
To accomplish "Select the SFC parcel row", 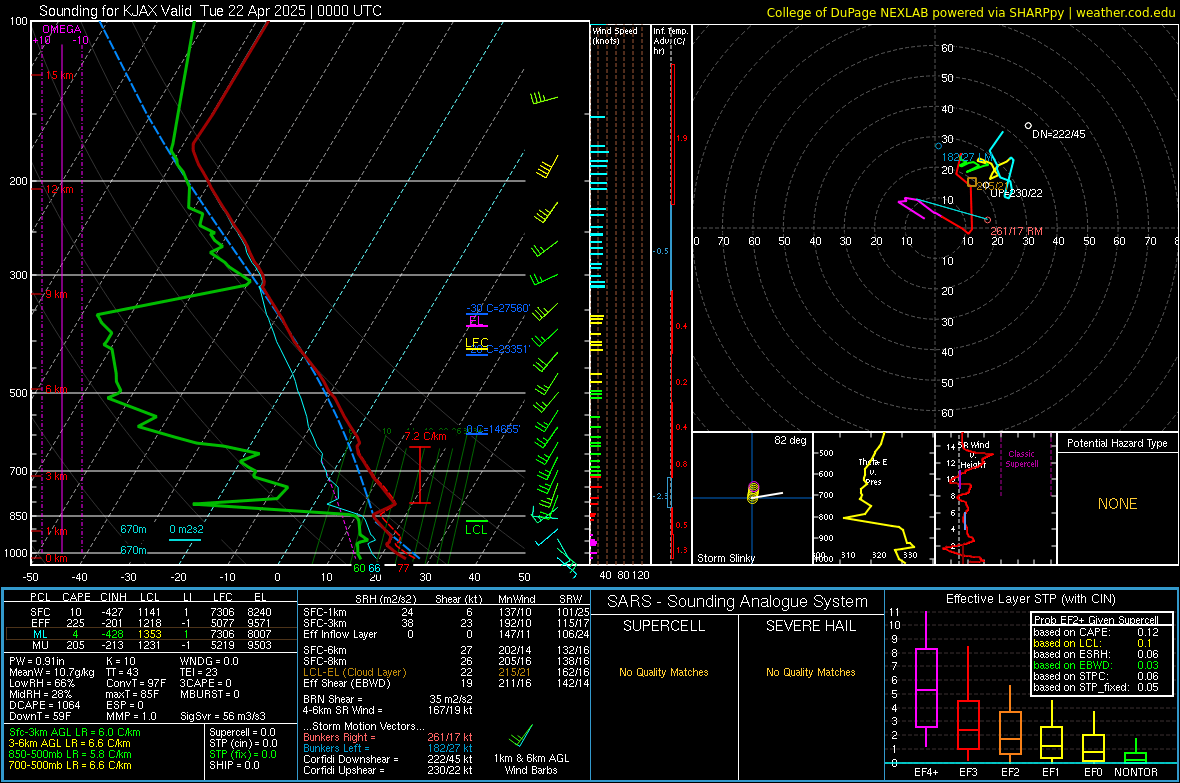I will pyautogui.click(x=149, y=612).
